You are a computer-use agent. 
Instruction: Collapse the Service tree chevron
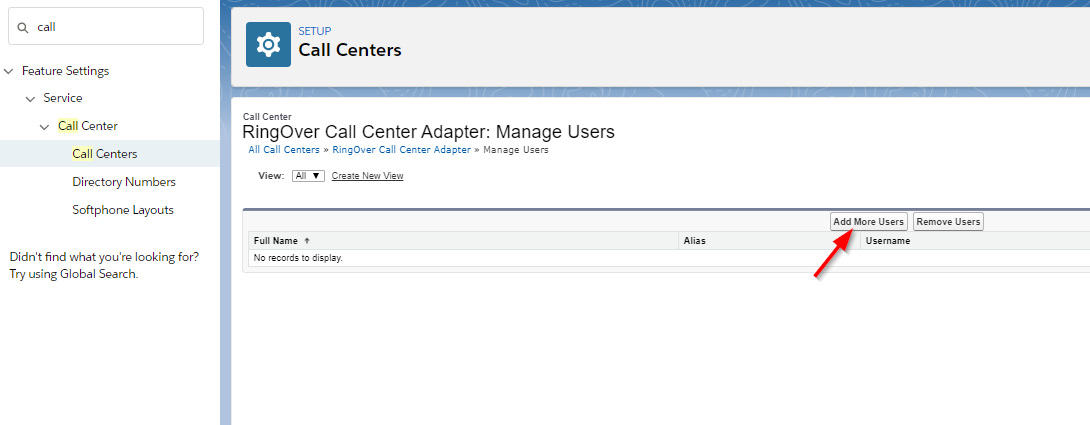click(30, 99)
